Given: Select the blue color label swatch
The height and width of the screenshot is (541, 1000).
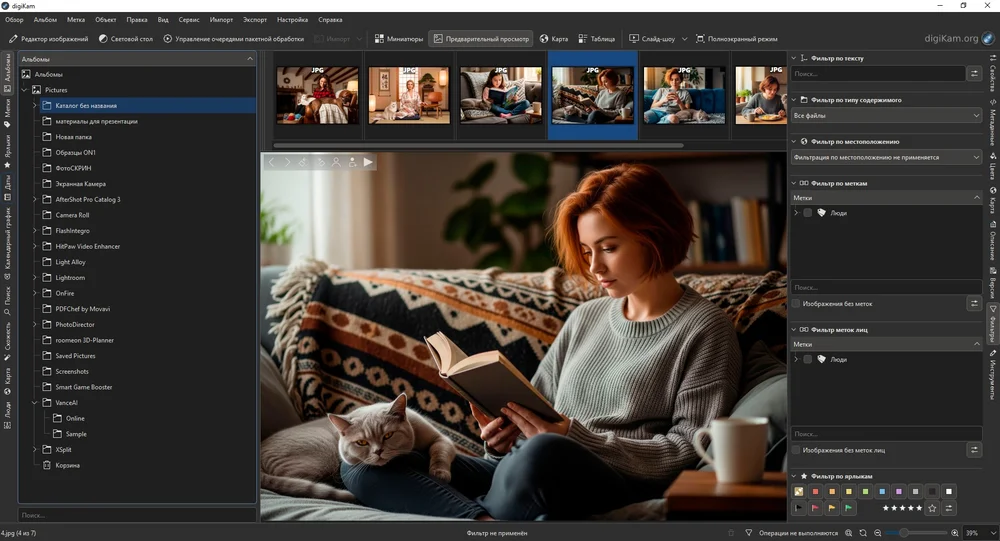Looking at the screenshot, I should point(882,491).
